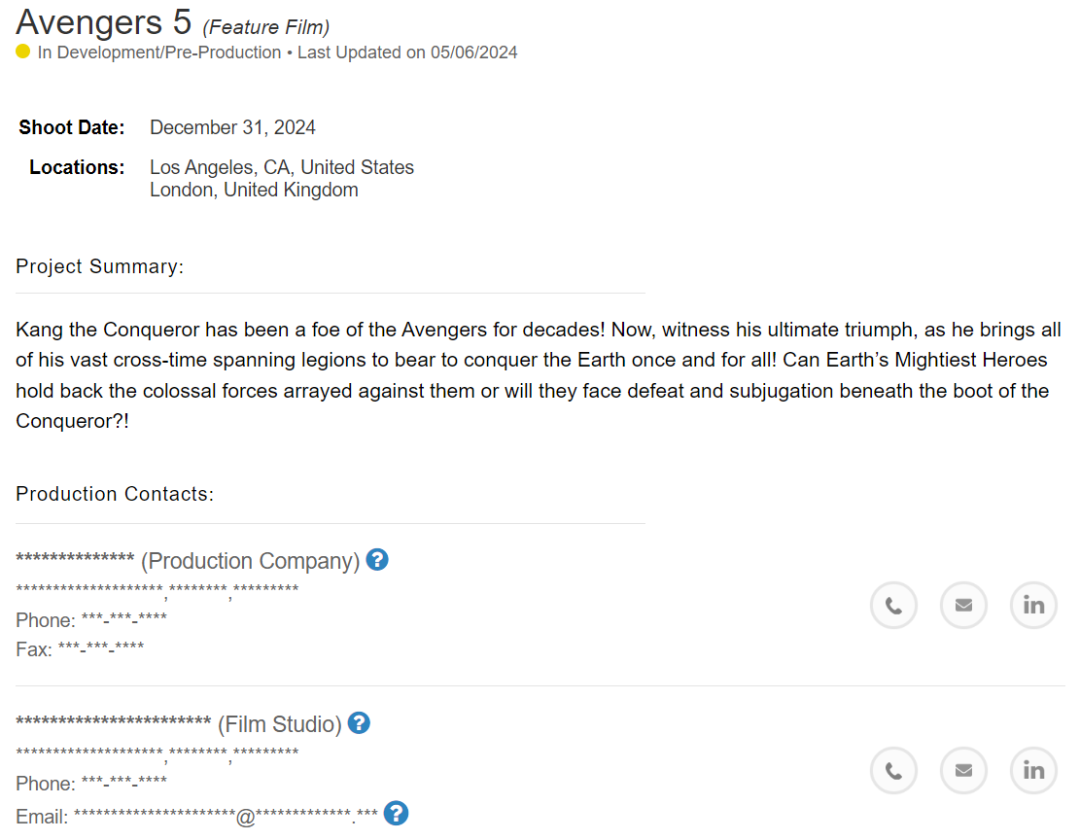
Task: Click the help icon next to Film Studio
Action: tap(359, 723)
